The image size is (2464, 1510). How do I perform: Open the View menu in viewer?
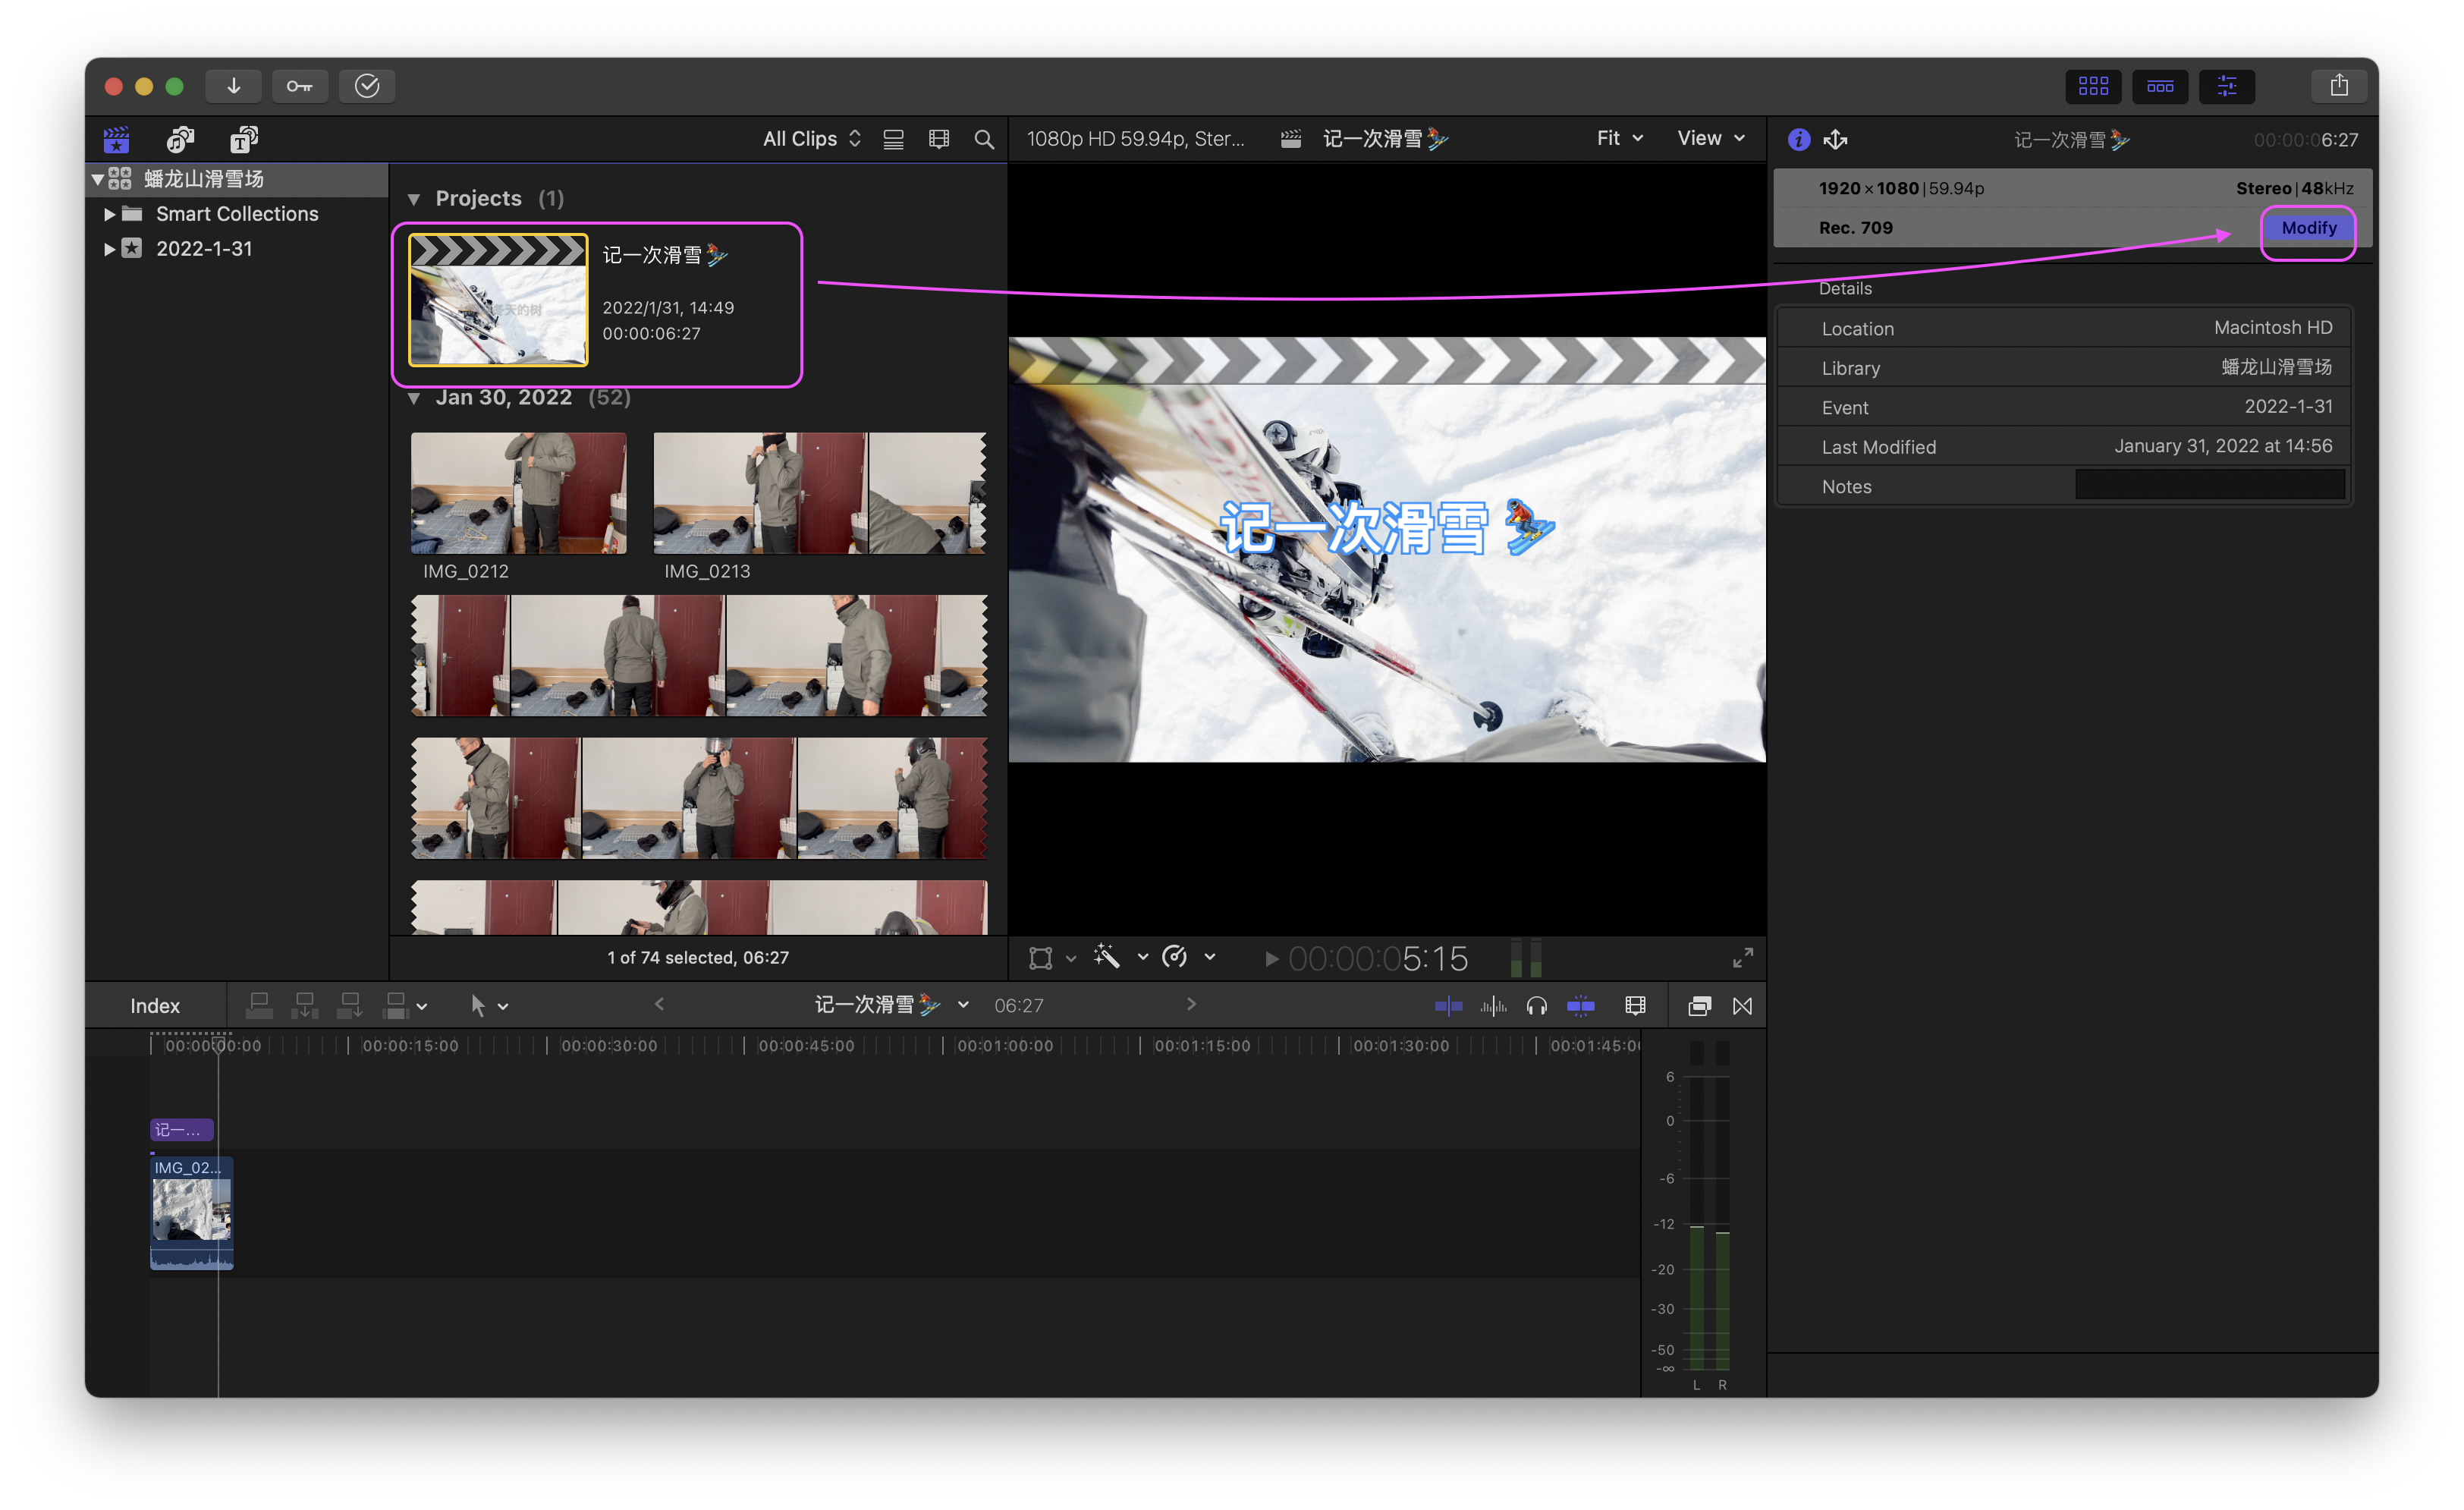[1710, 138]
